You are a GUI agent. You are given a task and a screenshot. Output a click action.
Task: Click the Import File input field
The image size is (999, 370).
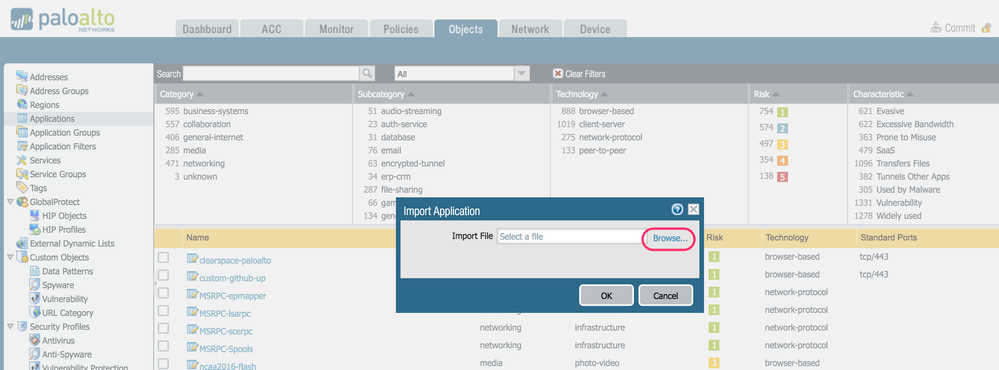tap(571, 237)
